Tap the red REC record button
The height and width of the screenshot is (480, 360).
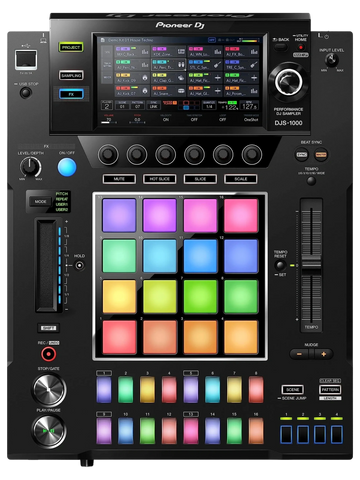pos(49,354)
